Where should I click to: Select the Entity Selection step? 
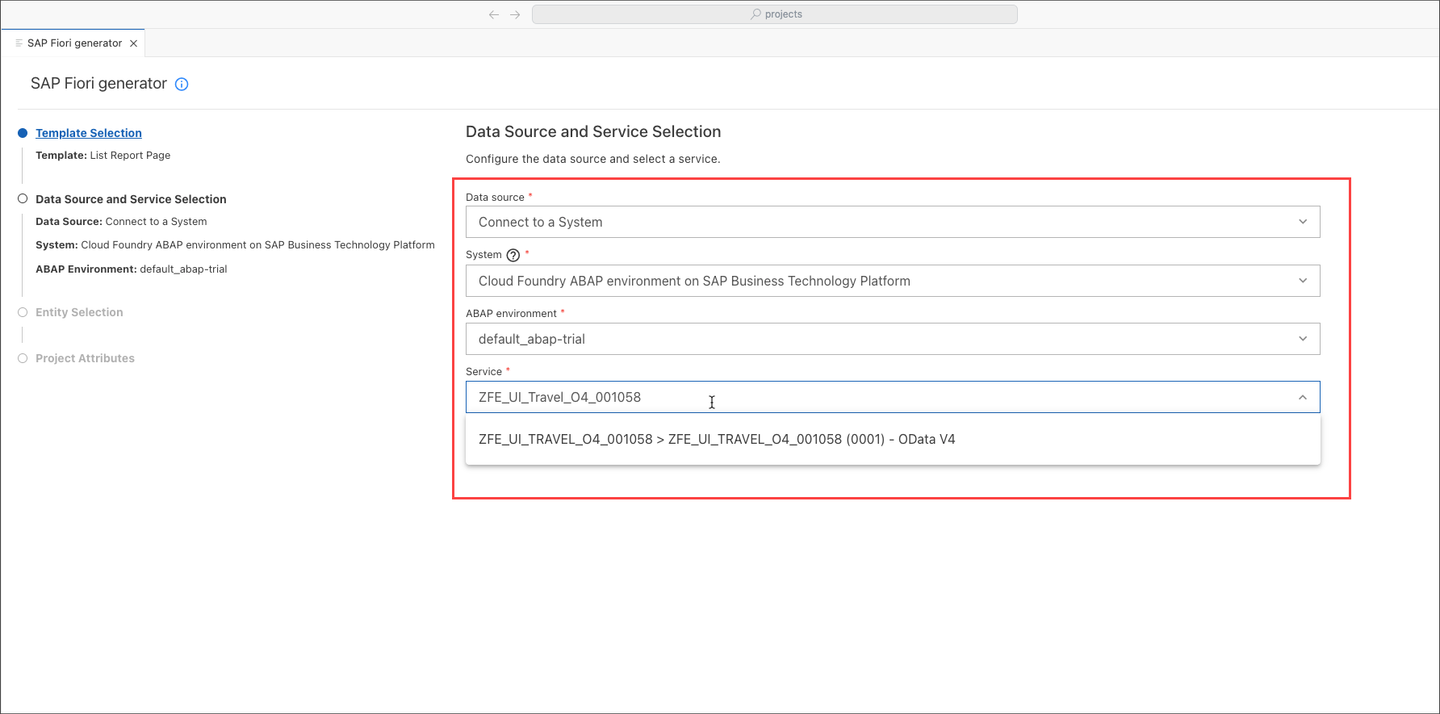pyautogui.click(x=79, y=312)
